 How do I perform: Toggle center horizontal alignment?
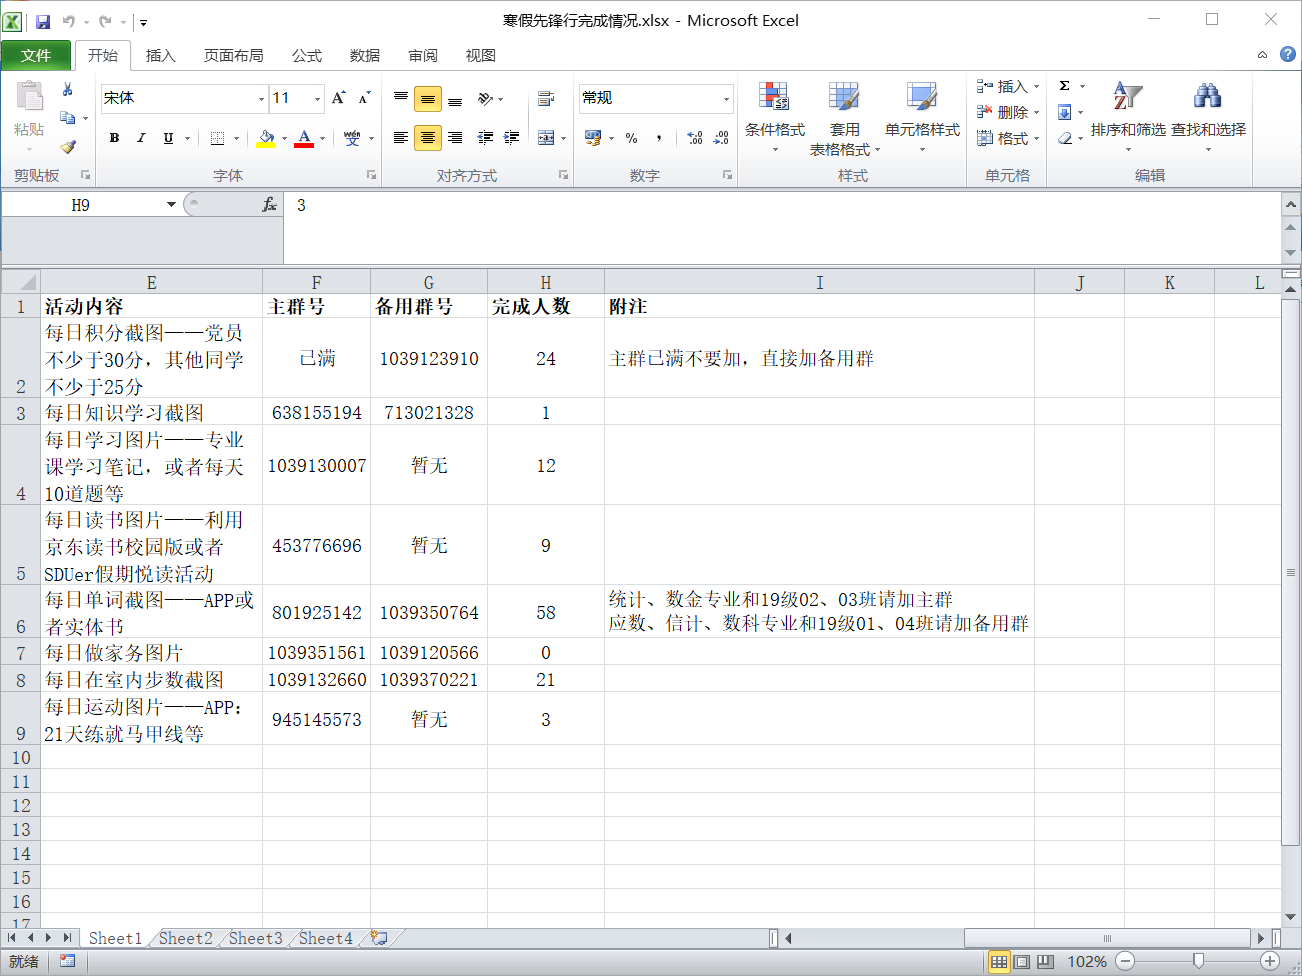(428, 138)
